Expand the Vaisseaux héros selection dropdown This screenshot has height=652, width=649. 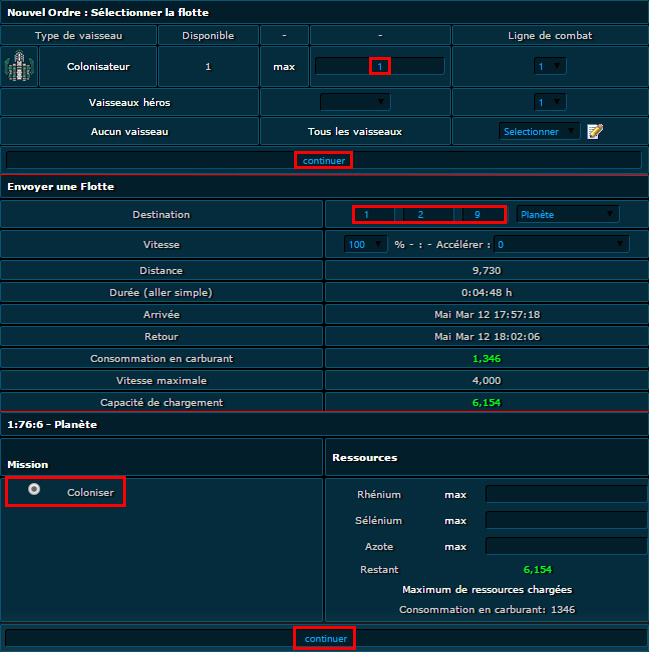(x=355, y=102)
